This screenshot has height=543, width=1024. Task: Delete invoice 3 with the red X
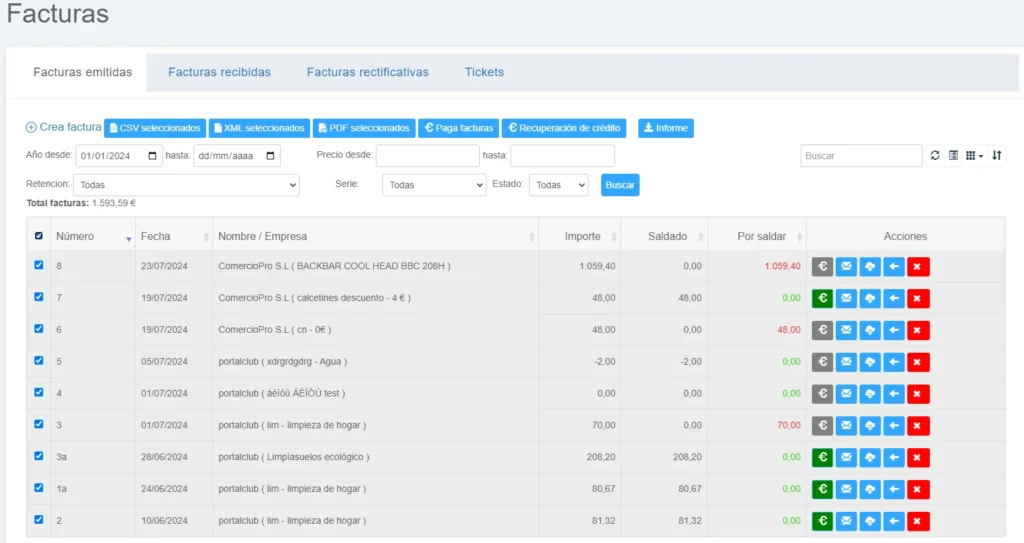point(918,425)
